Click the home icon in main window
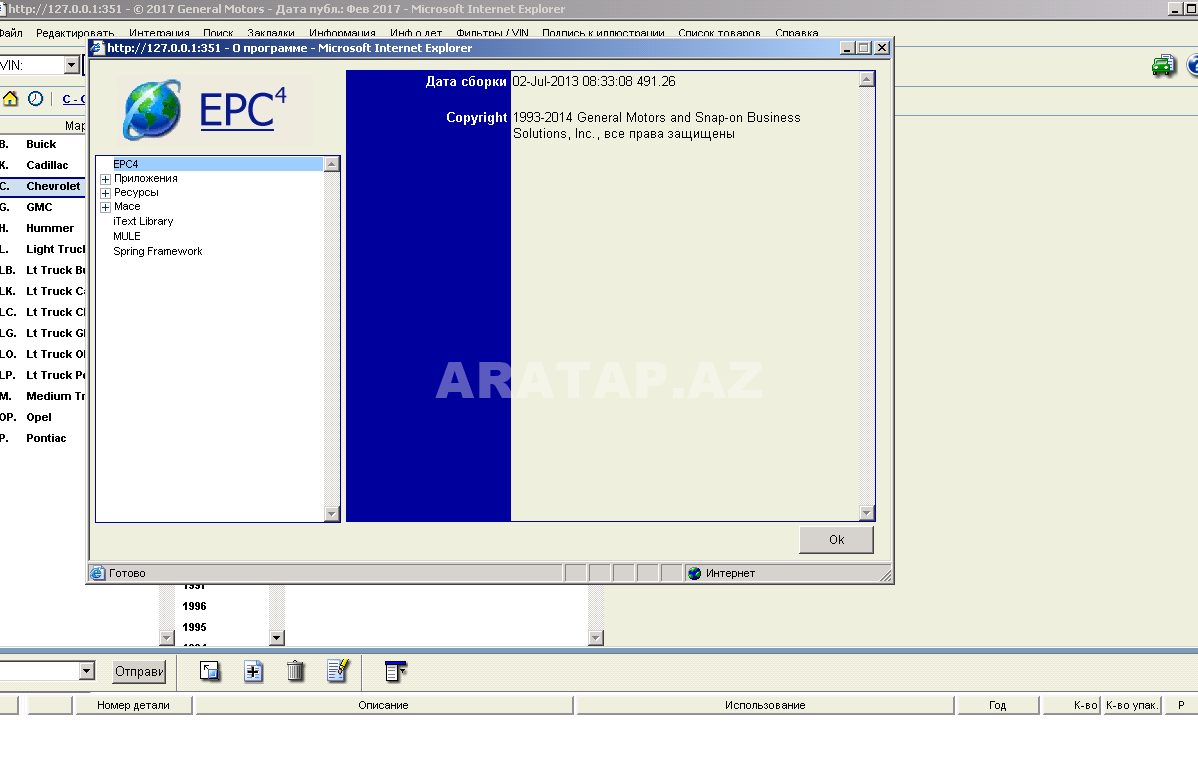1198x764 pixels. point(10,99)
